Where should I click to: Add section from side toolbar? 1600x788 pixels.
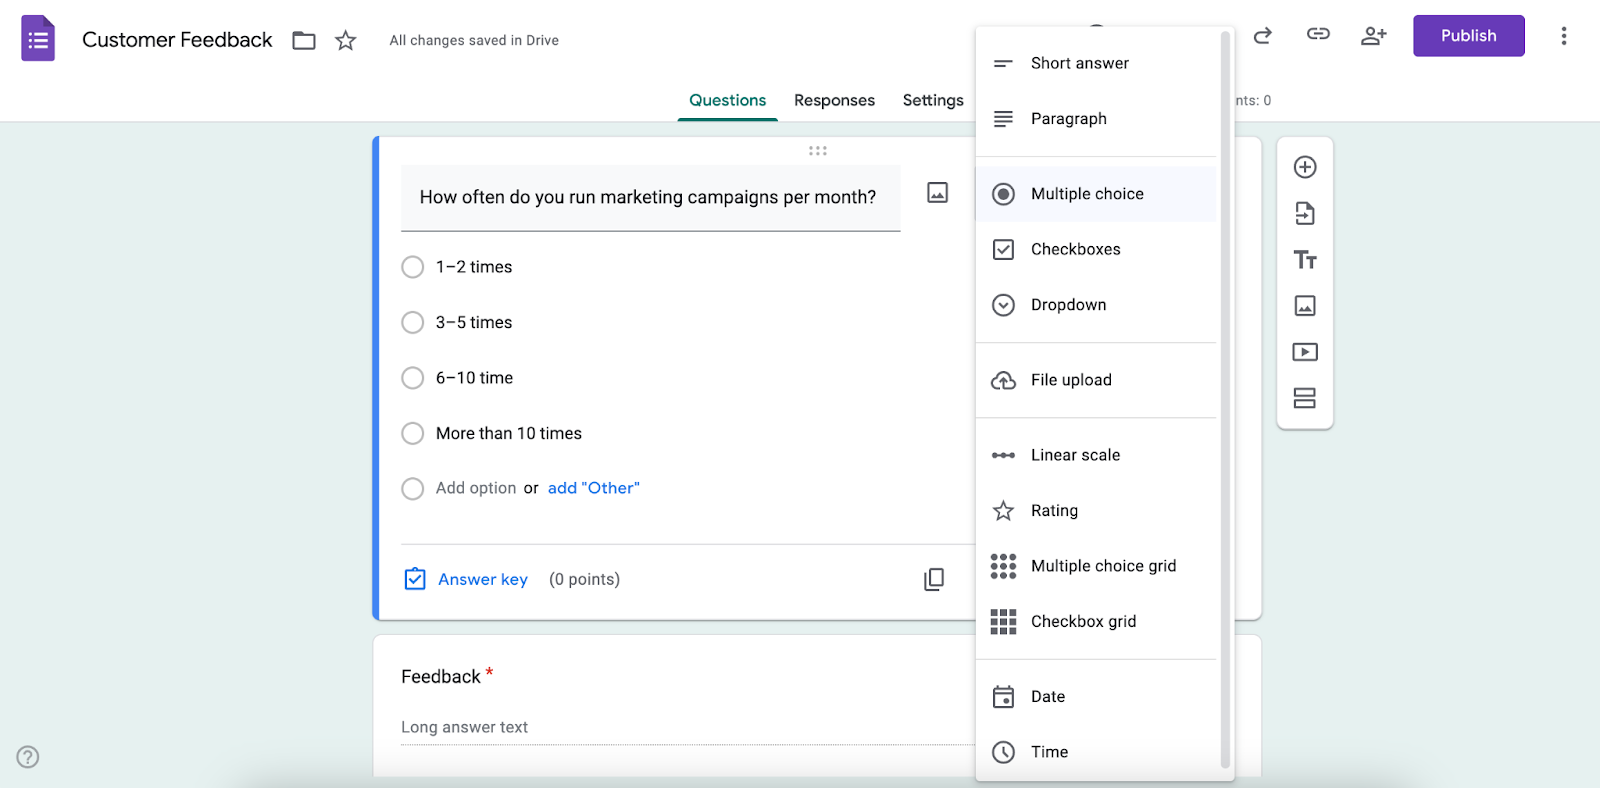pyautogui.click(x=1305, y=398)
